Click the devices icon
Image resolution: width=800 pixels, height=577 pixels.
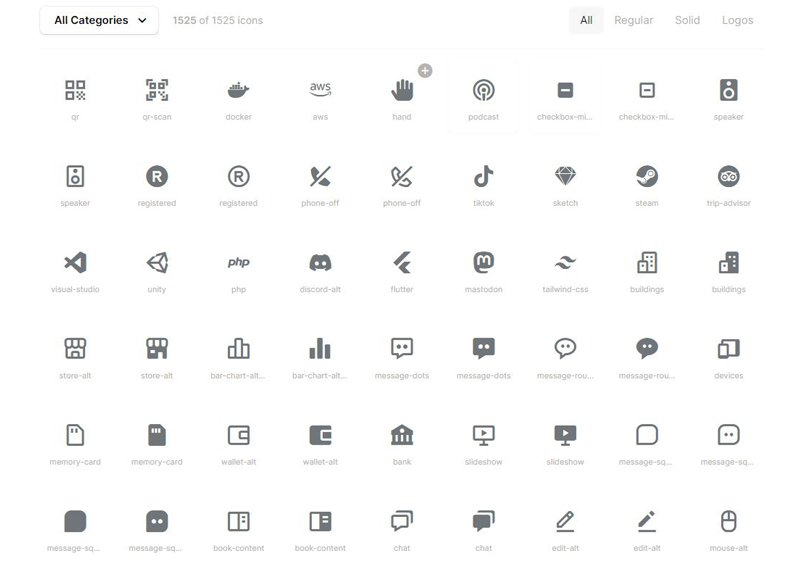coord(729,349)
